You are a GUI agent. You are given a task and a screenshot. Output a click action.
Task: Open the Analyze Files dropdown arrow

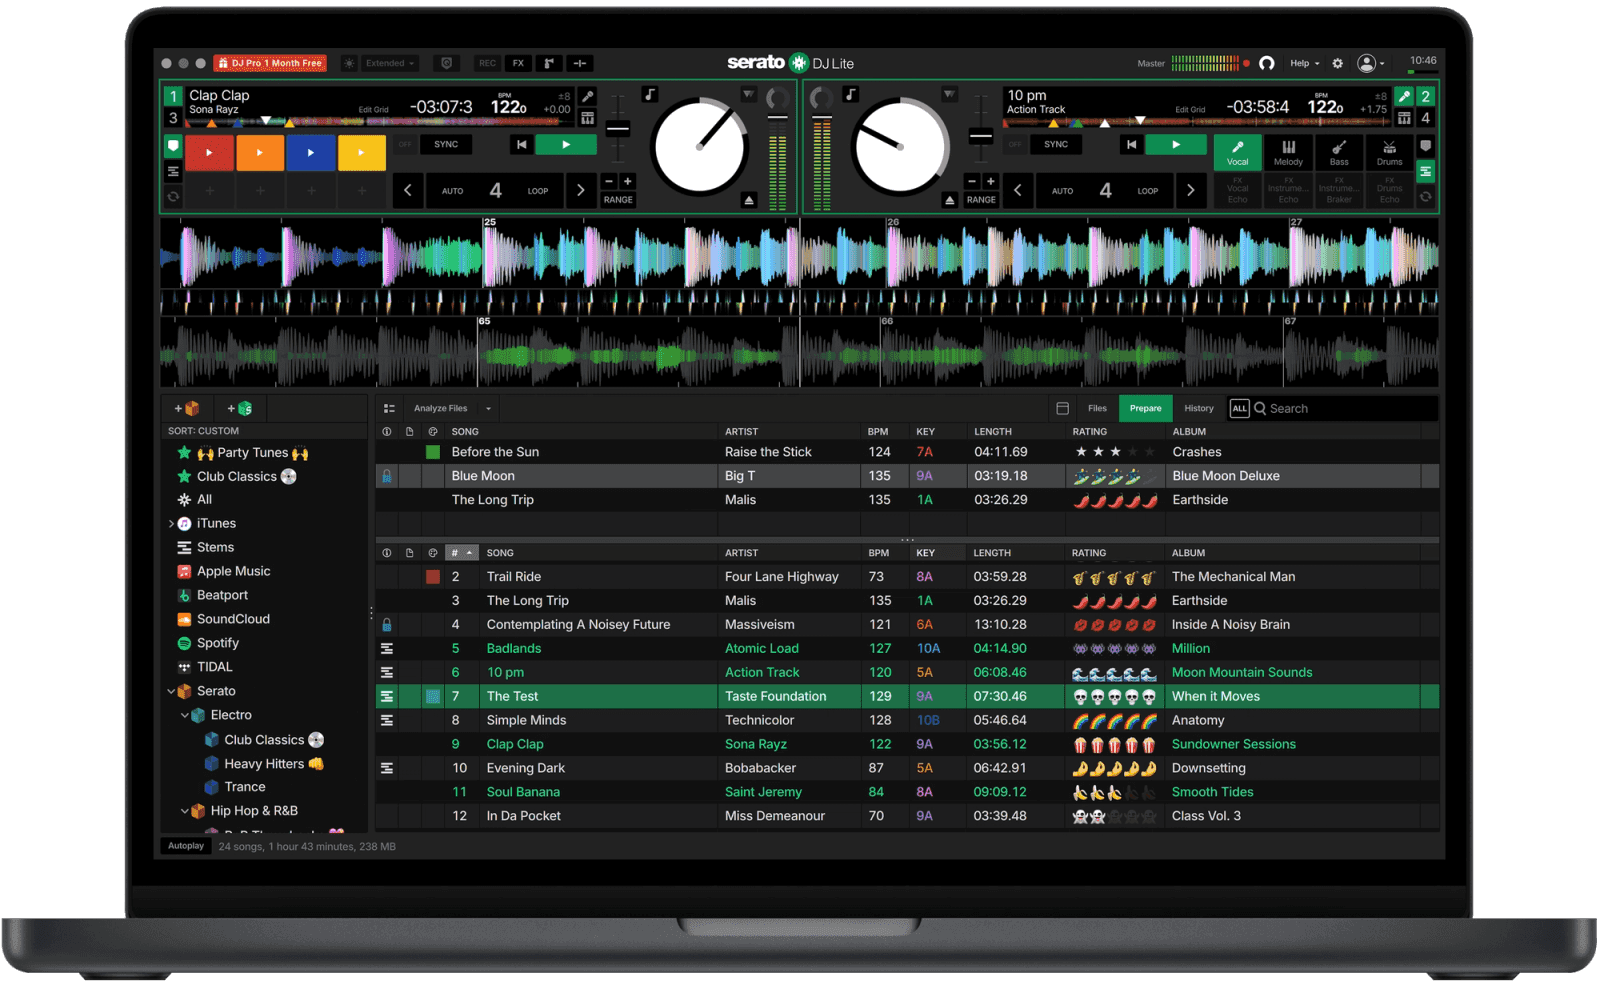488,408
